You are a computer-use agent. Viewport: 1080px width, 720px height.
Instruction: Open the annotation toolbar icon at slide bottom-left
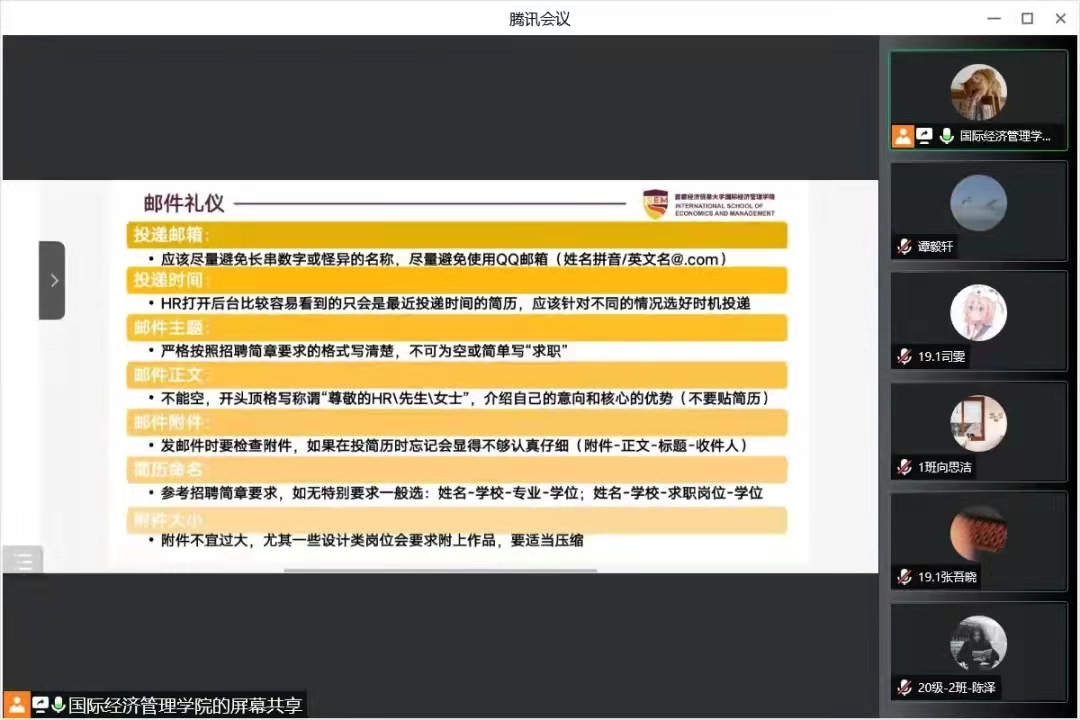tap(22, 561)
